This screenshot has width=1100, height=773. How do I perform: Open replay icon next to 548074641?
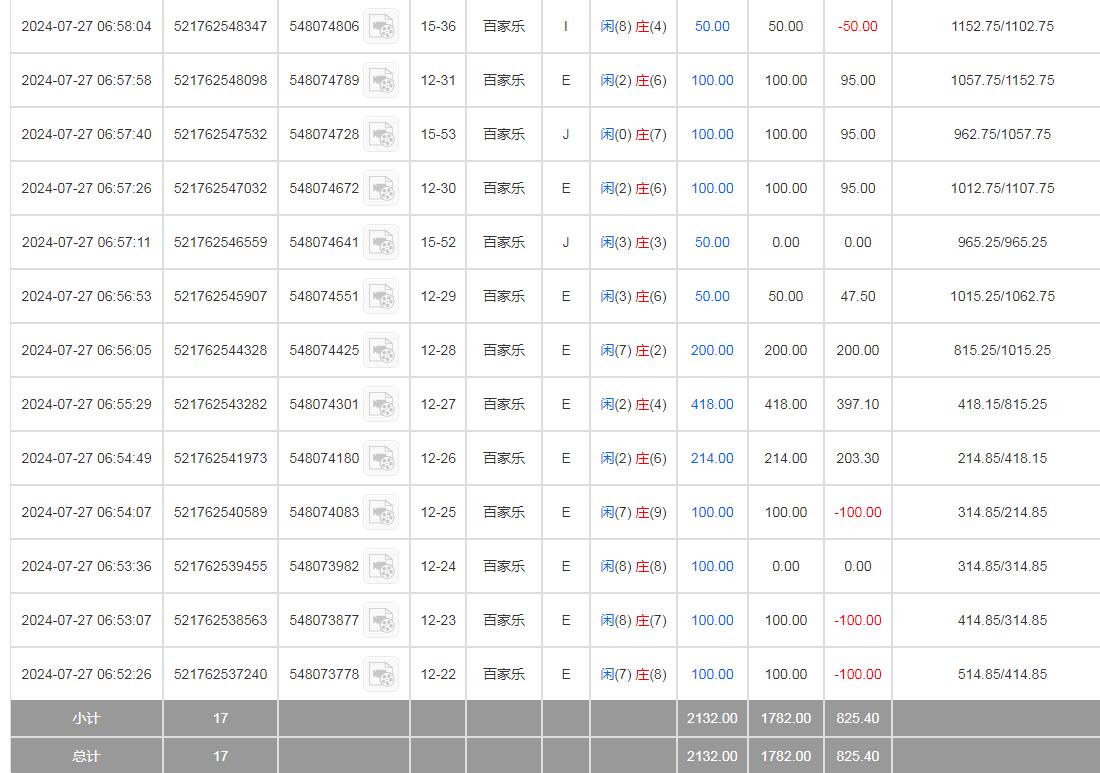coord(380,243)
